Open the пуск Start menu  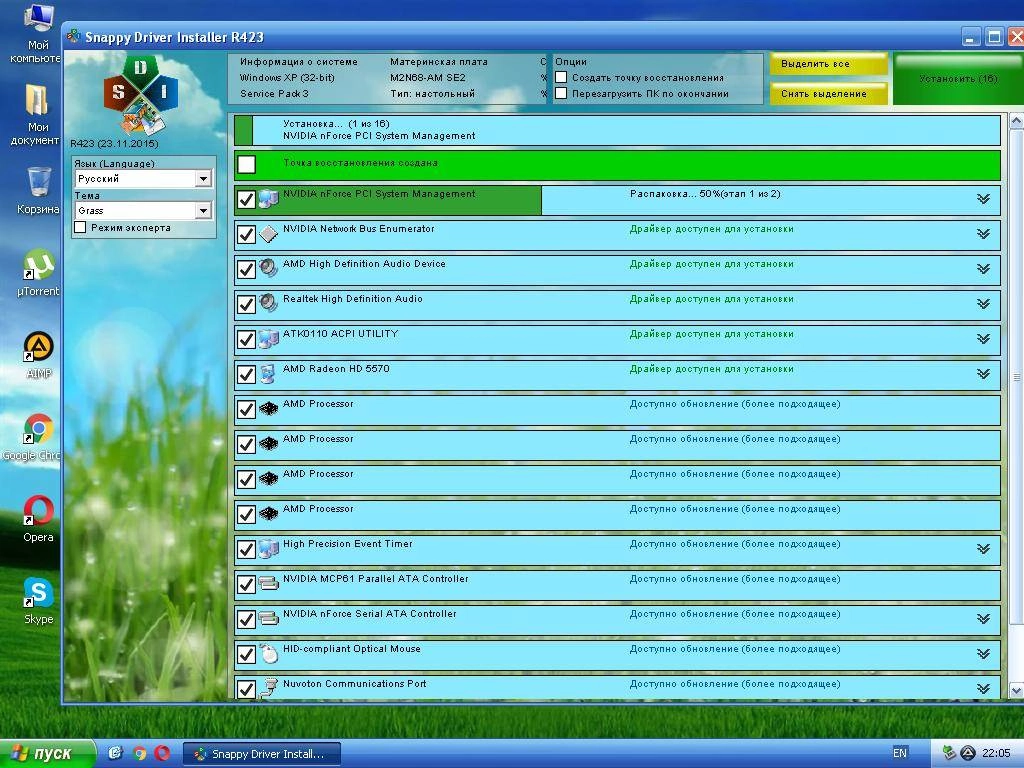tap(47, 754)
